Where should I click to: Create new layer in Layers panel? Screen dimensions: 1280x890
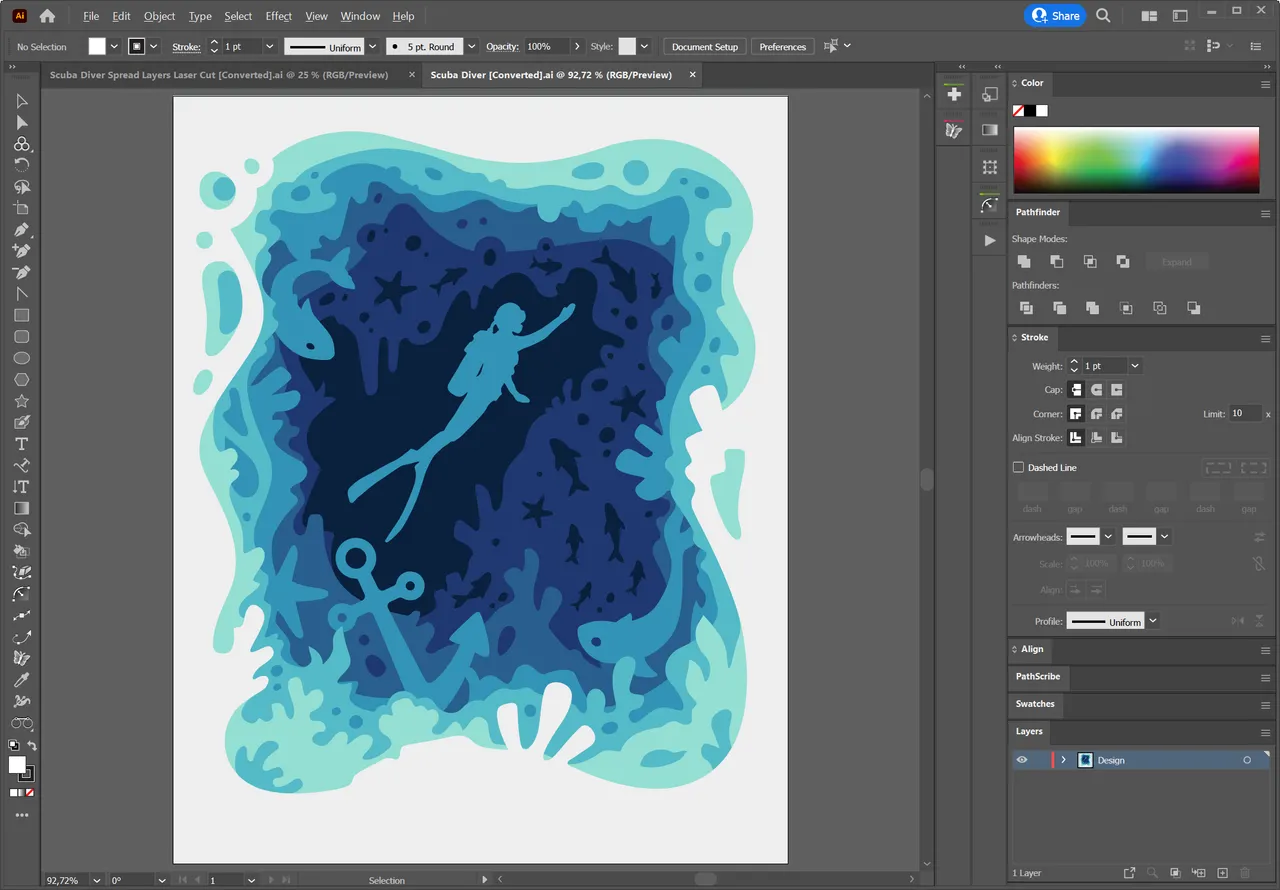1222,873
